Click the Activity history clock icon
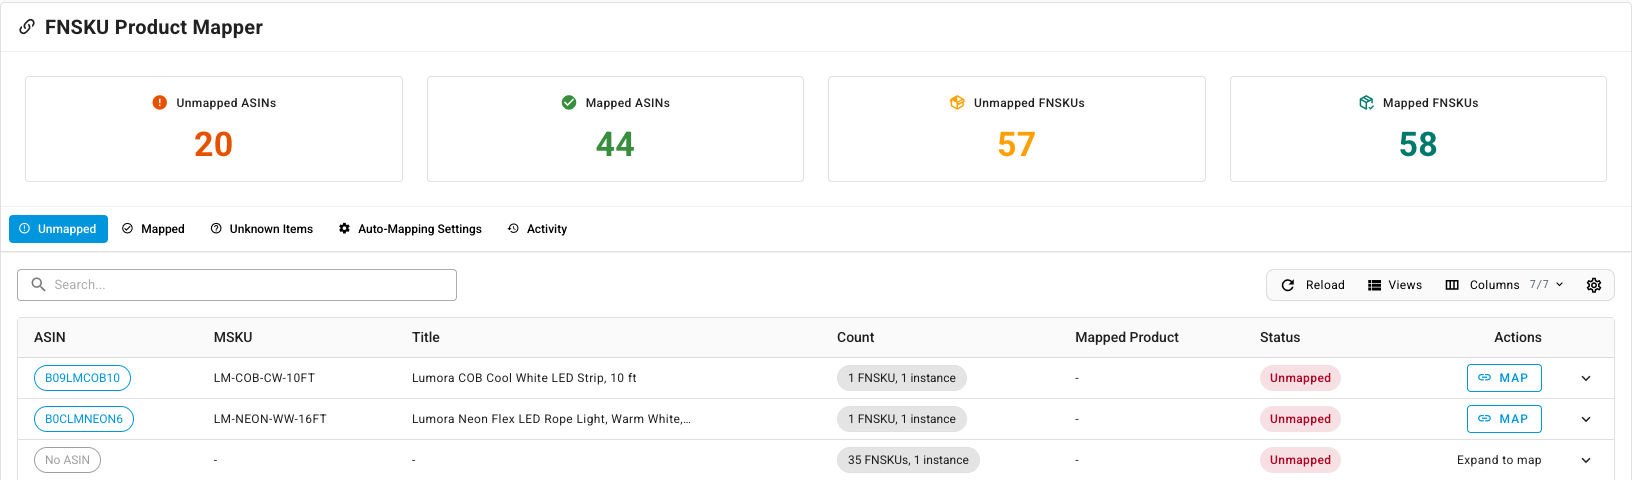Screen dimensions: 1632x480 513,229
